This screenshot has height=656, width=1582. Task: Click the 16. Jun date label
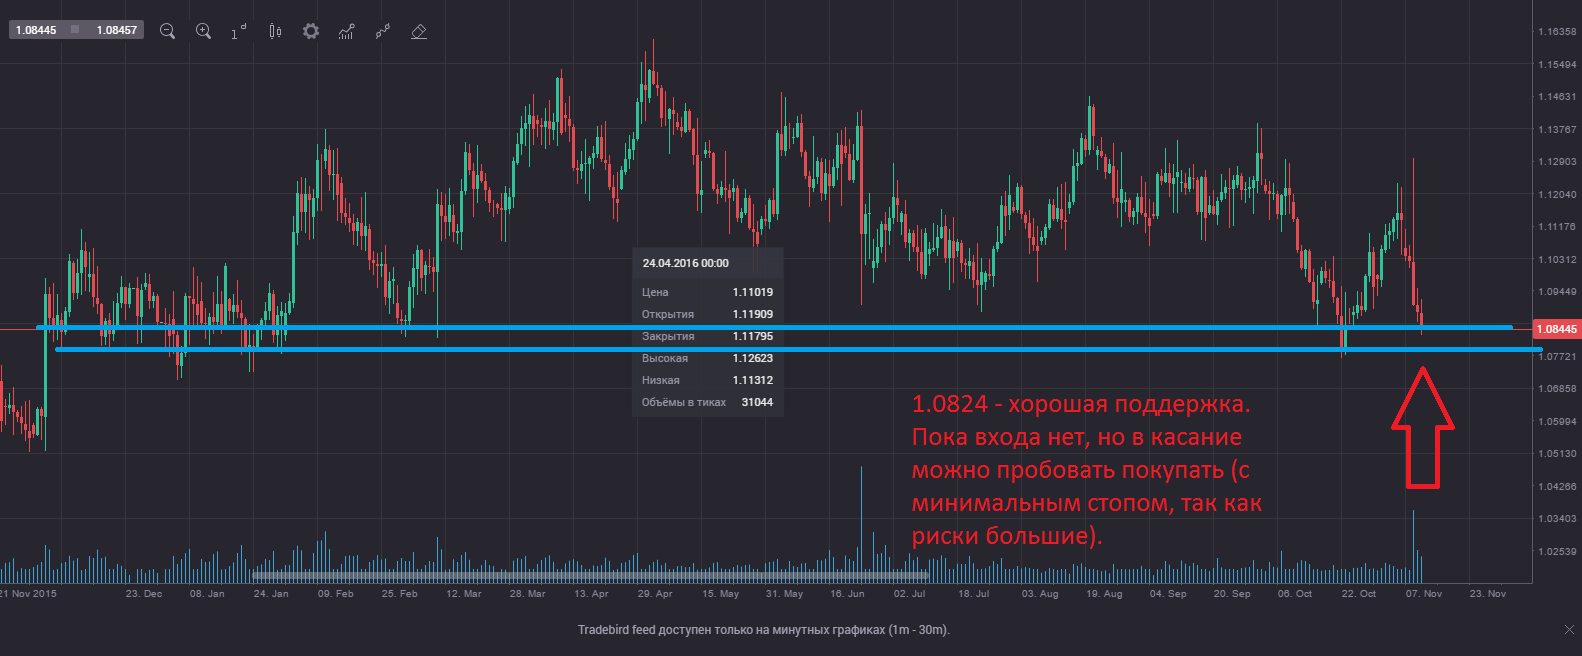847,594
